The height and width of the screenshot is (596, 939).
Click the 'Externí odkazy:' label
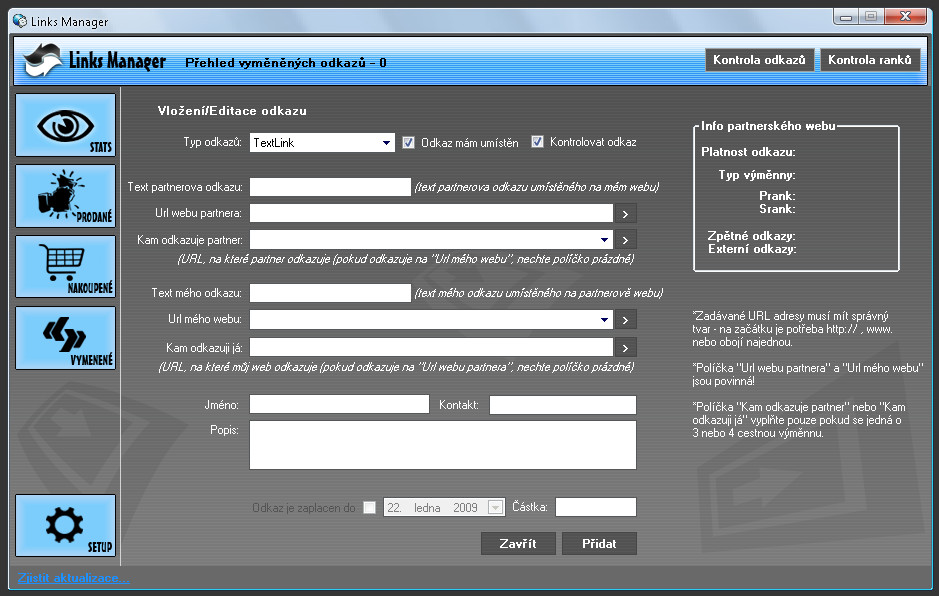tap(752, 249)
